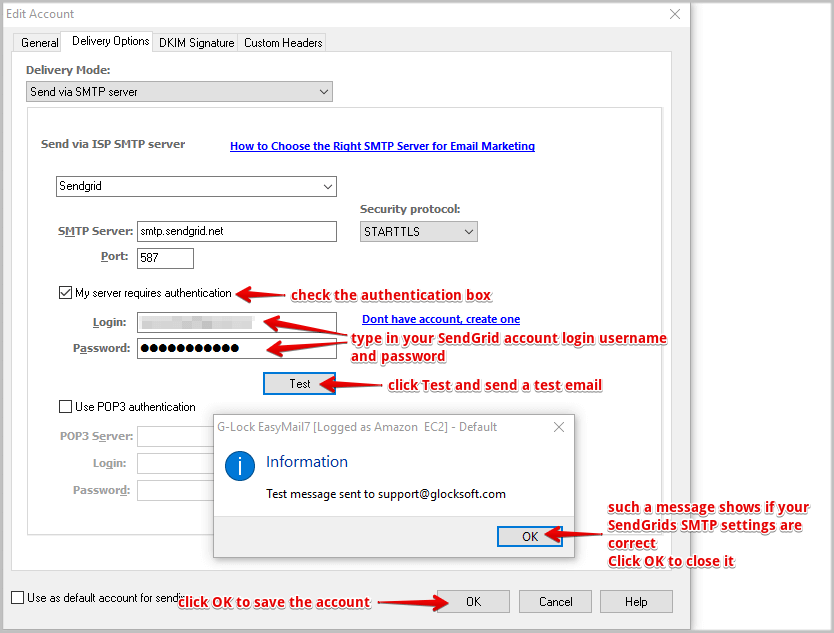Click OK to save the account
This screenshot has height=633, width=834.
coord(472,601)
